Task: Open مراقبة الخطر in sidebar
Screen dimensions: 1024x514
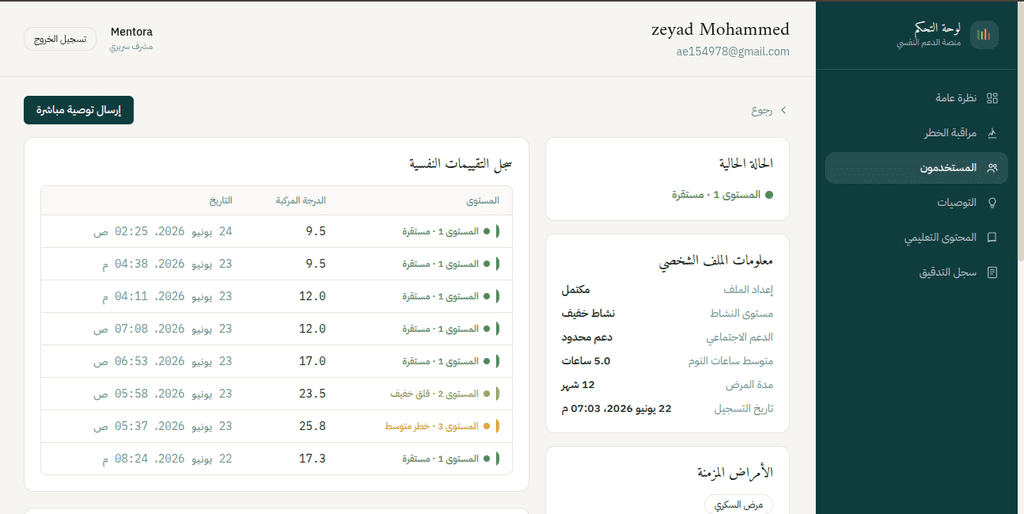Action: (x=916, y=133)
